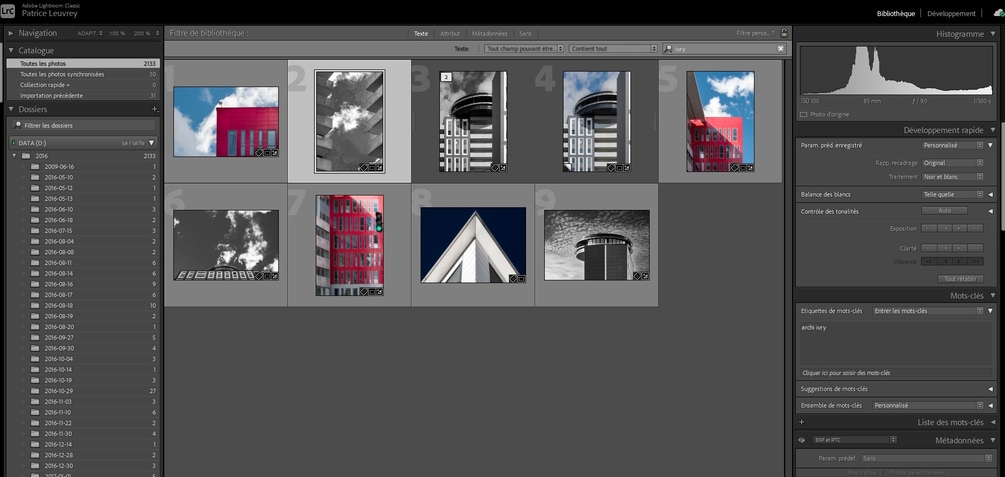Click the stack badge '2' on photo 3

[x=446, y=77]
